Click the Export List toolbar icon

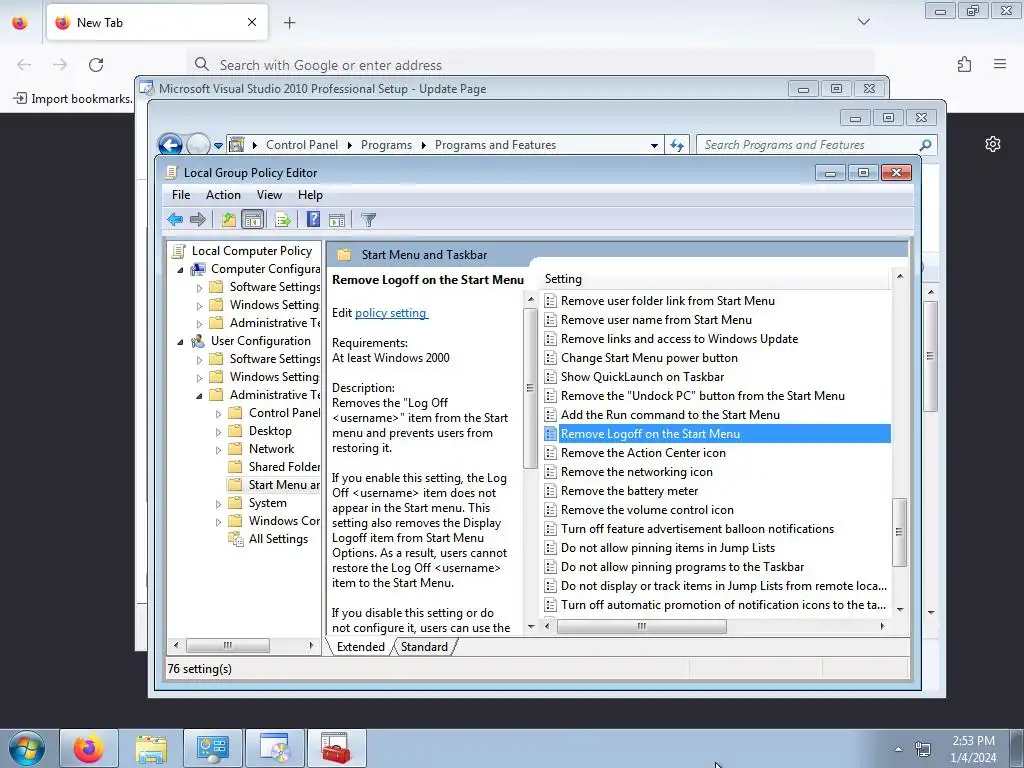click(283, 219)
